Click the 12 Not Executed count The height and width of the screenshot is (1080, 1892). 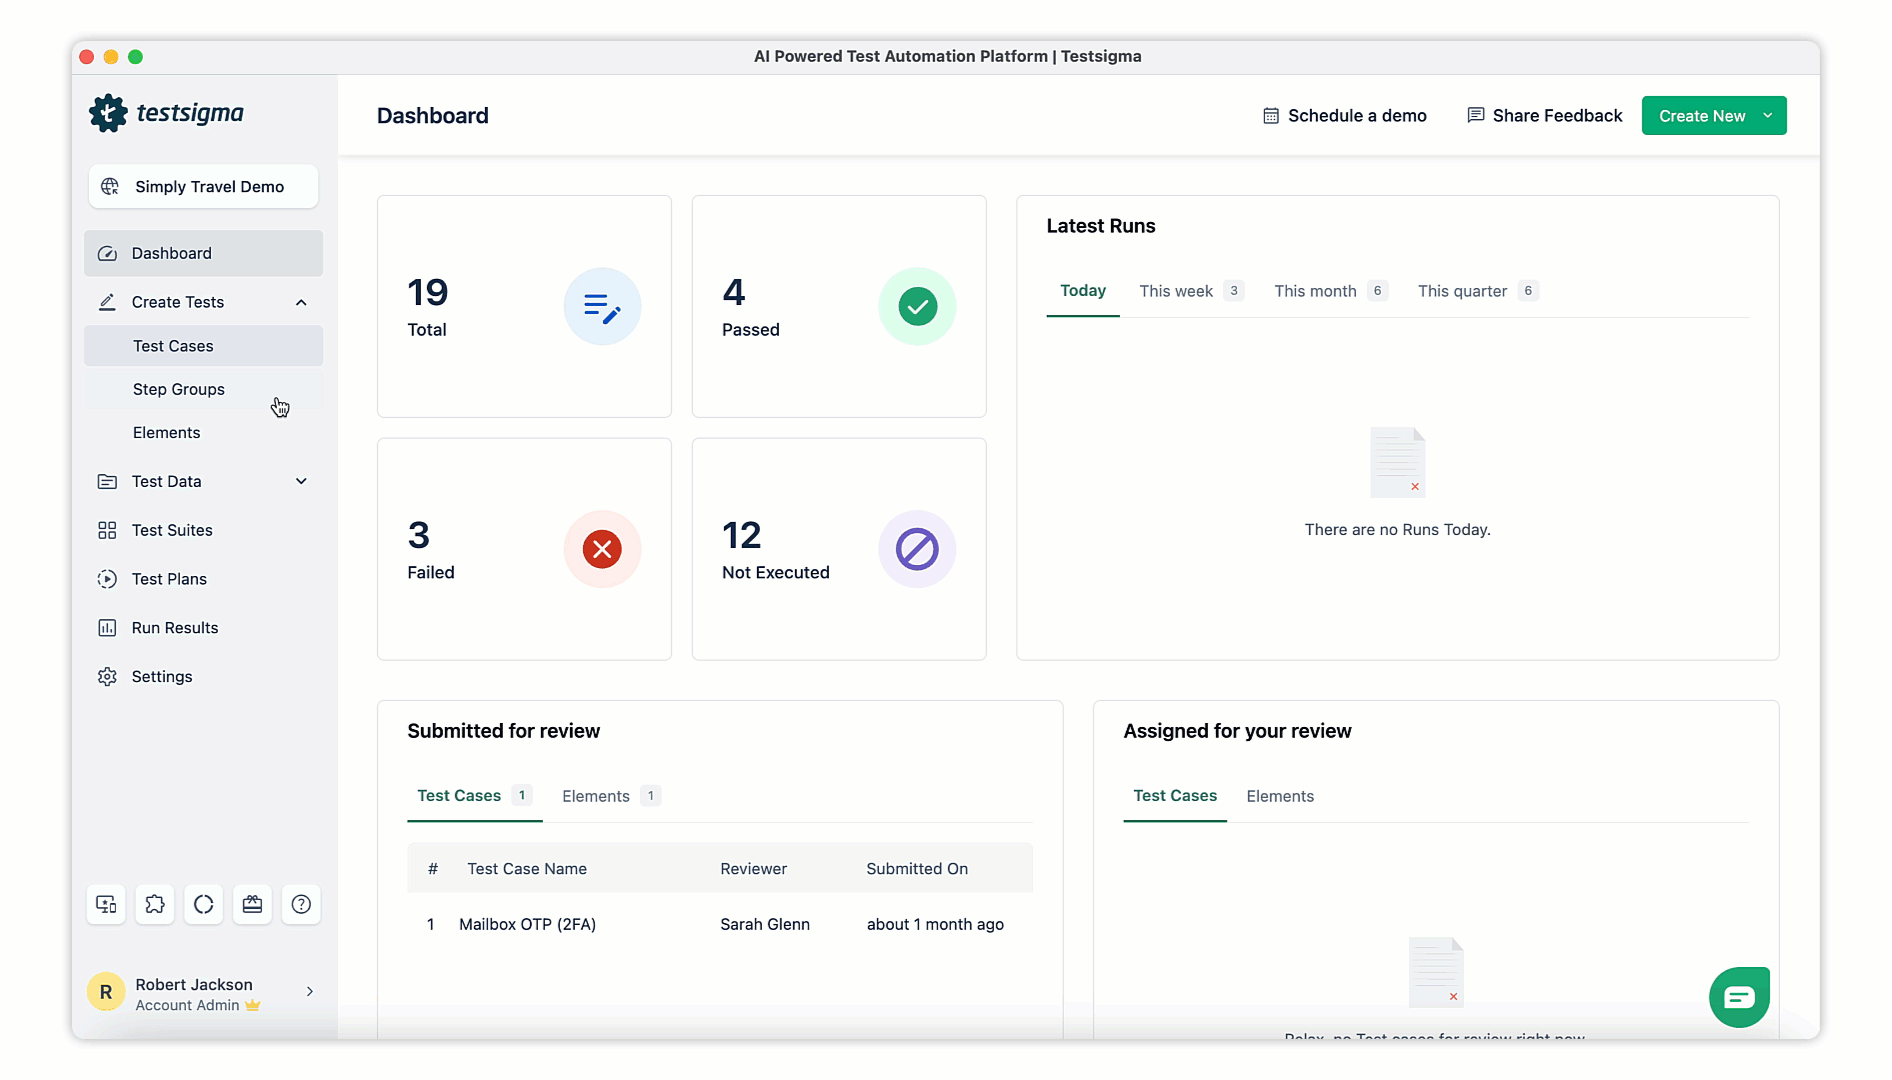[742, 536]
